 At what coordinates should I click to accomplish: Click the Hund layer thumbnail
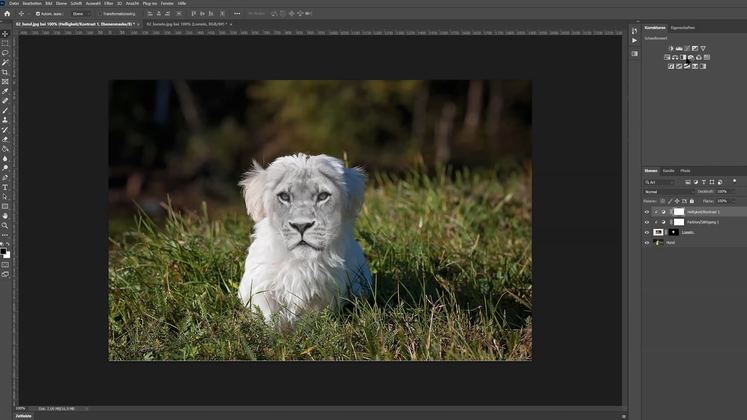(658, 242)
